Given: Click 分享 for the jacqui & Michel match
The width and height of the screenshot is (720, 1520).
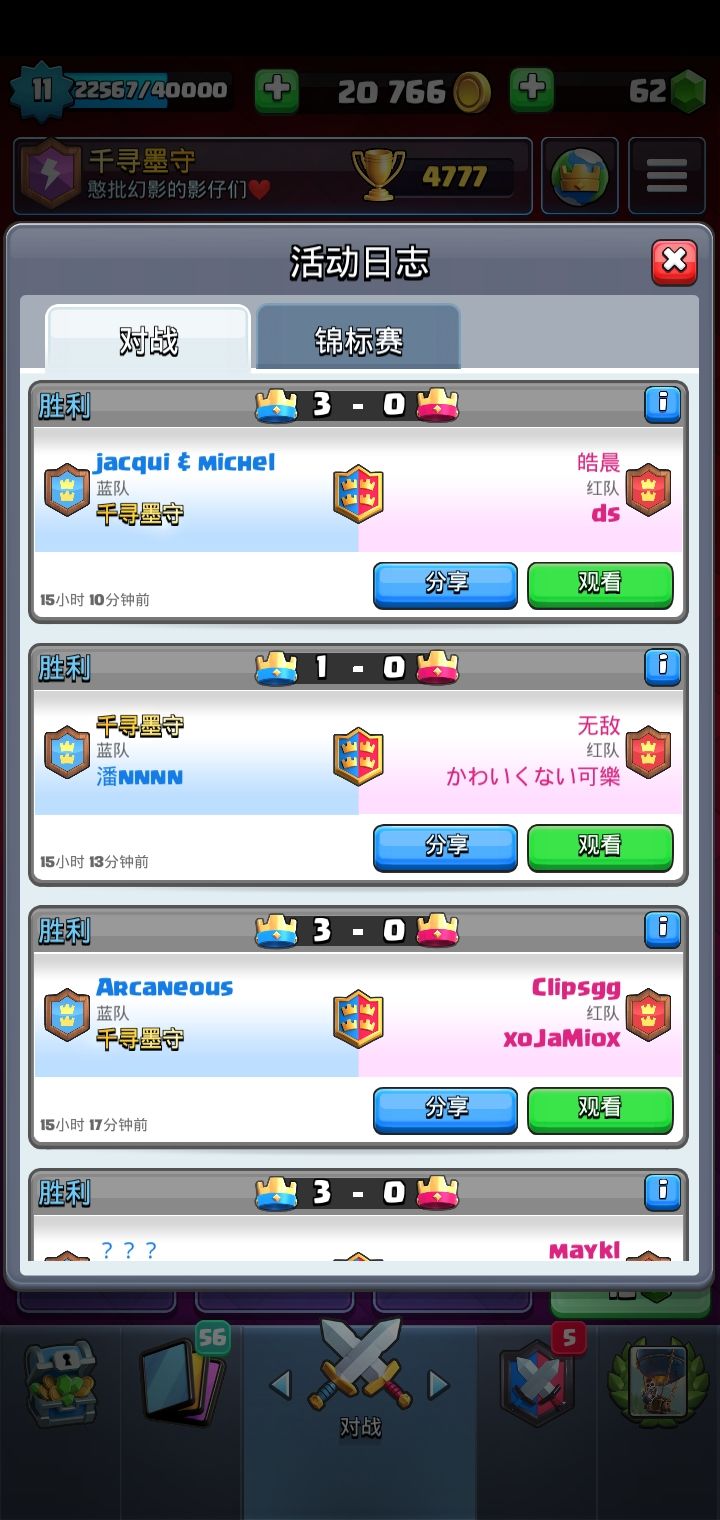Looking at the screenshot, I should 446,585.
